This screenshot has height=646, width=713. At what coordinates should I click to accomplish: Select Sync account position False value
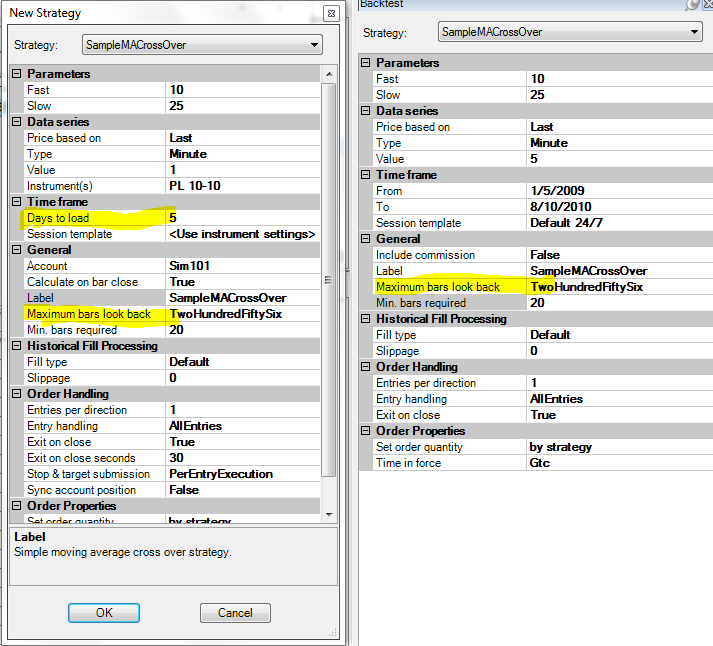point(243,490)
